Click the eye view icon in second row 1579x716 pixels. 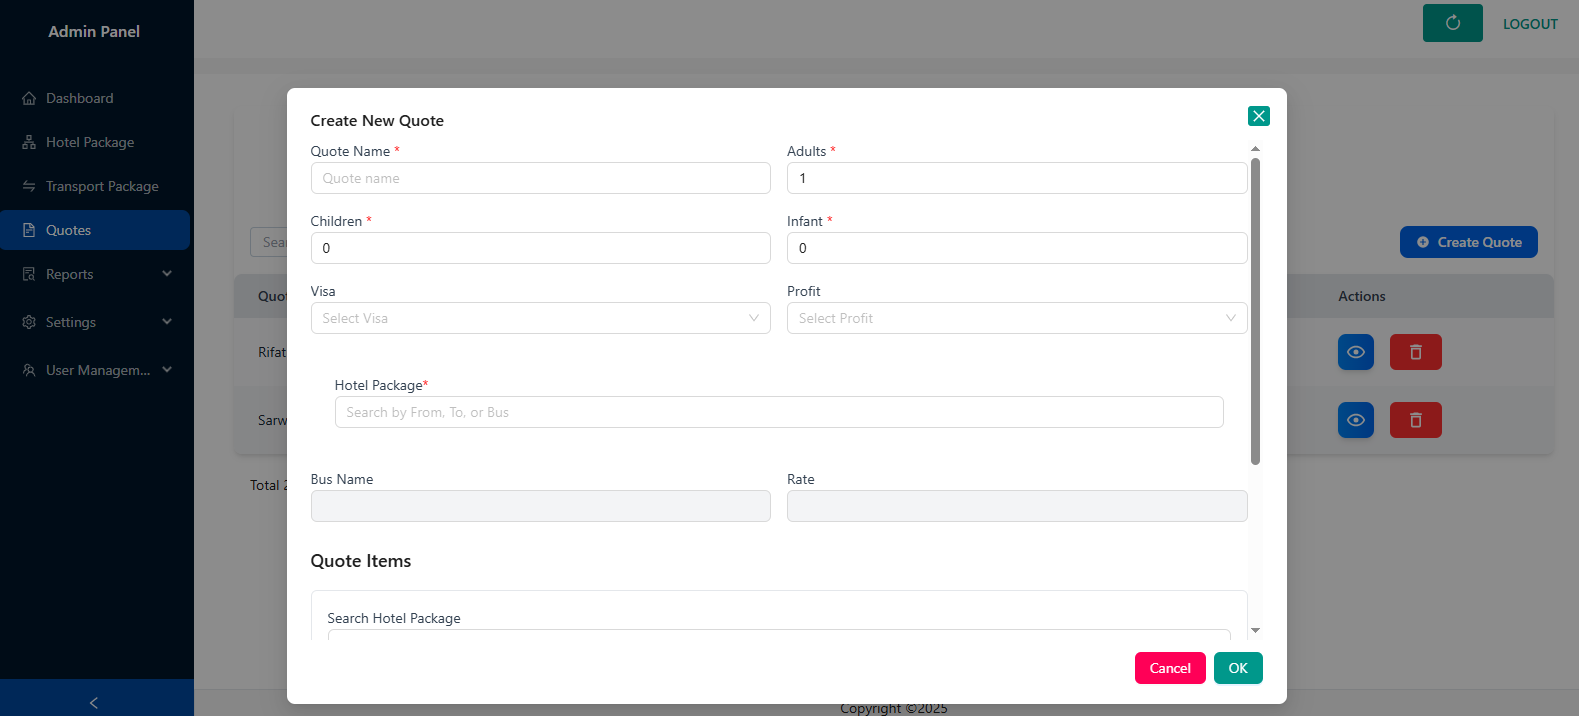[x=1355, y=420]
